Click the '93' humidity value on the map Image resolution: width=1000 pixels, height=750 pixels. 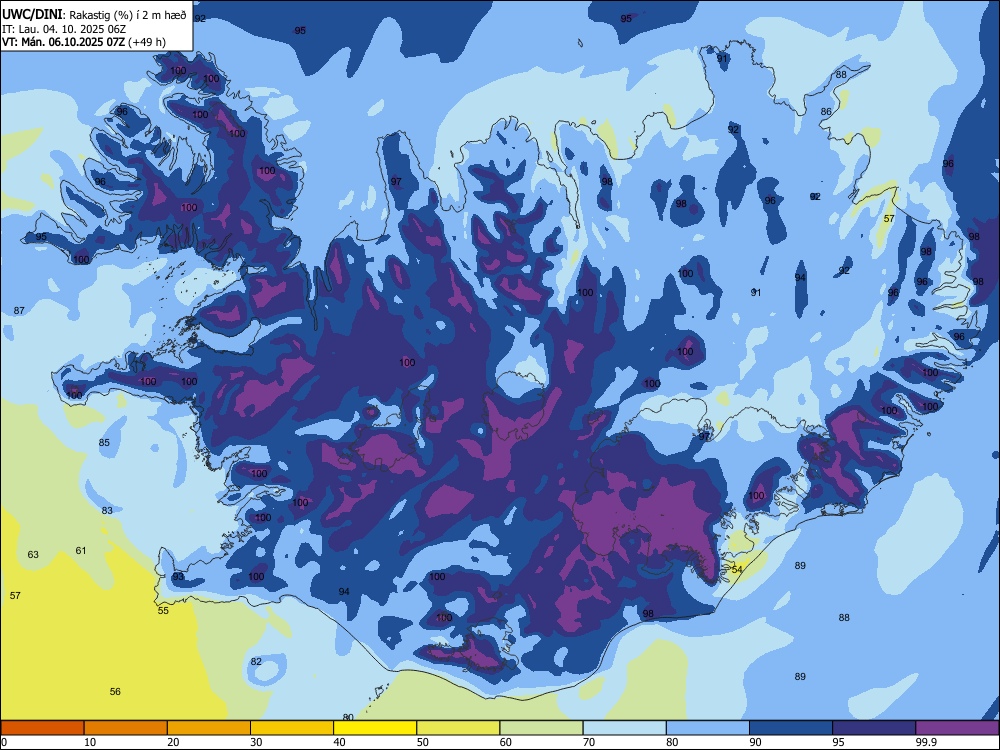pos(178,577)
